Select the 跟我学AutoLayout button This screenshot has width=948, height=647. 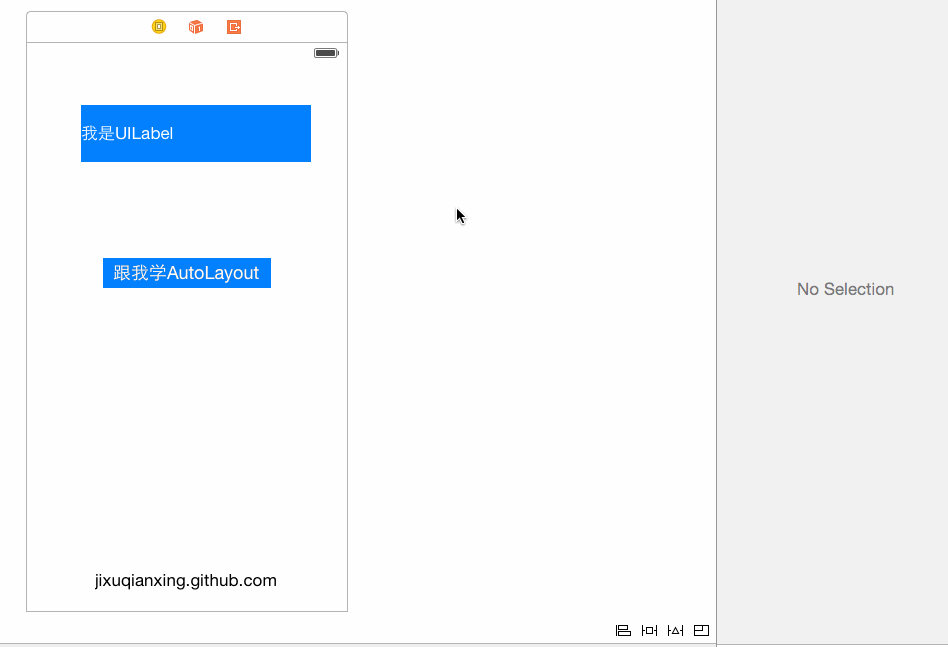click(x=187, y=273)
